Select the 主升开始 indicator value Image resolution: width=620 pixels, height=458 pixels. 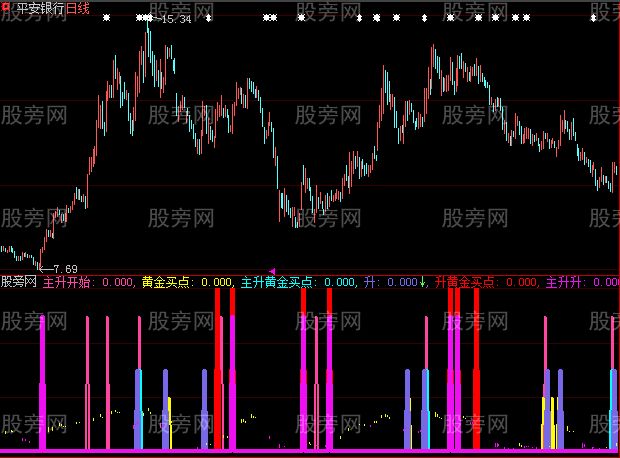click(88, 282)
